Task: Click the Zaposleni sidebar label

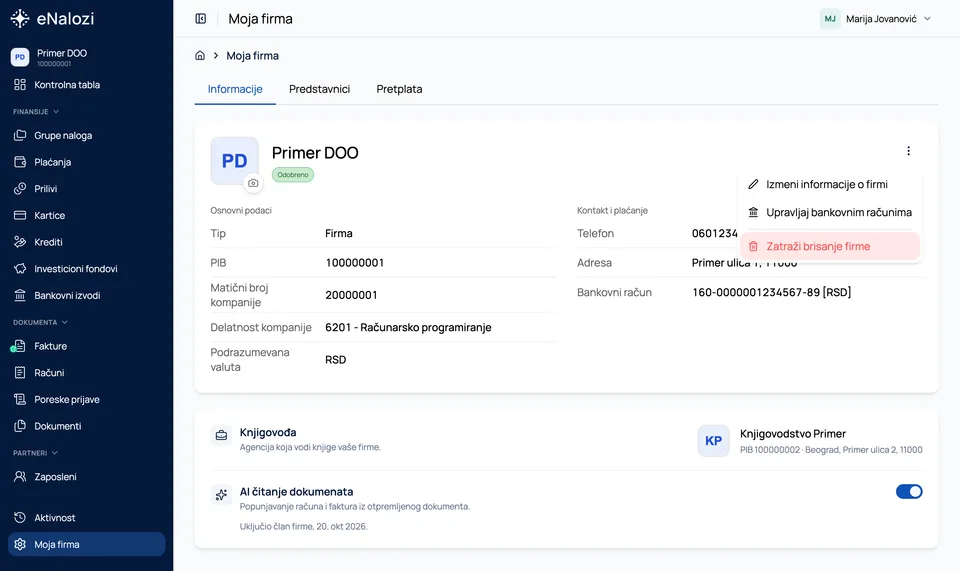Action: (x=55, y=477)
